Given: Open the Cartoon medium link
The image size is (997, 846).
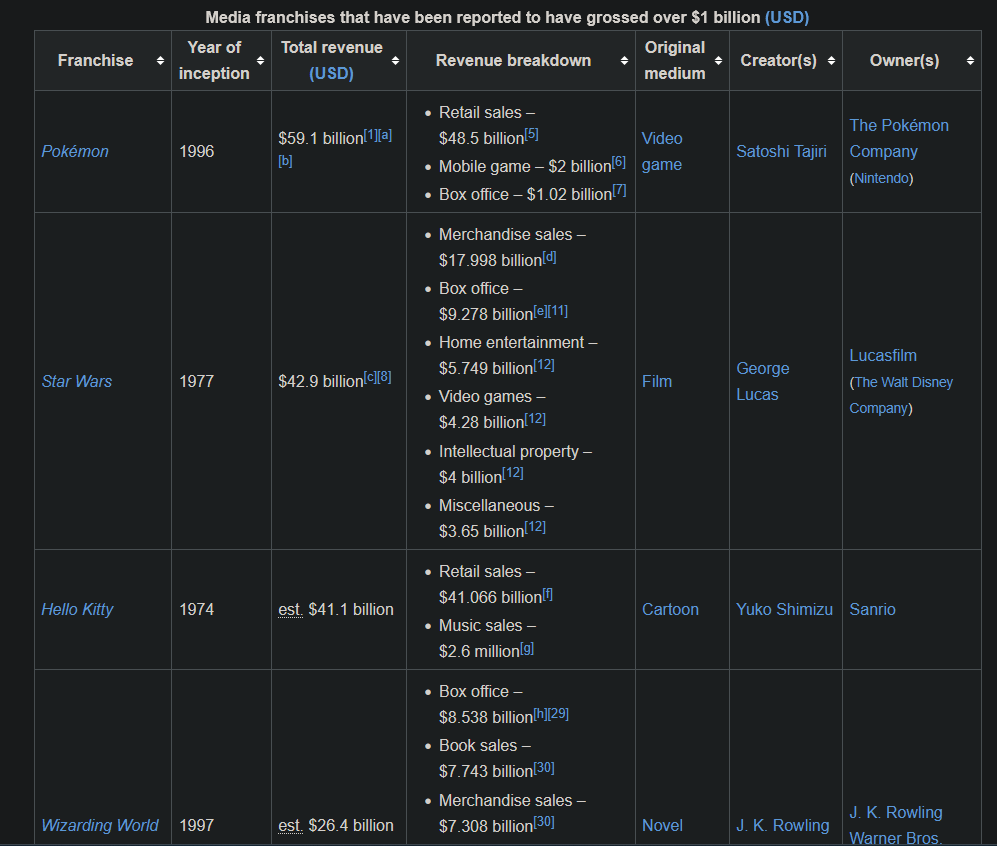Looking at the screenshot, I should [x=670, y=610].
